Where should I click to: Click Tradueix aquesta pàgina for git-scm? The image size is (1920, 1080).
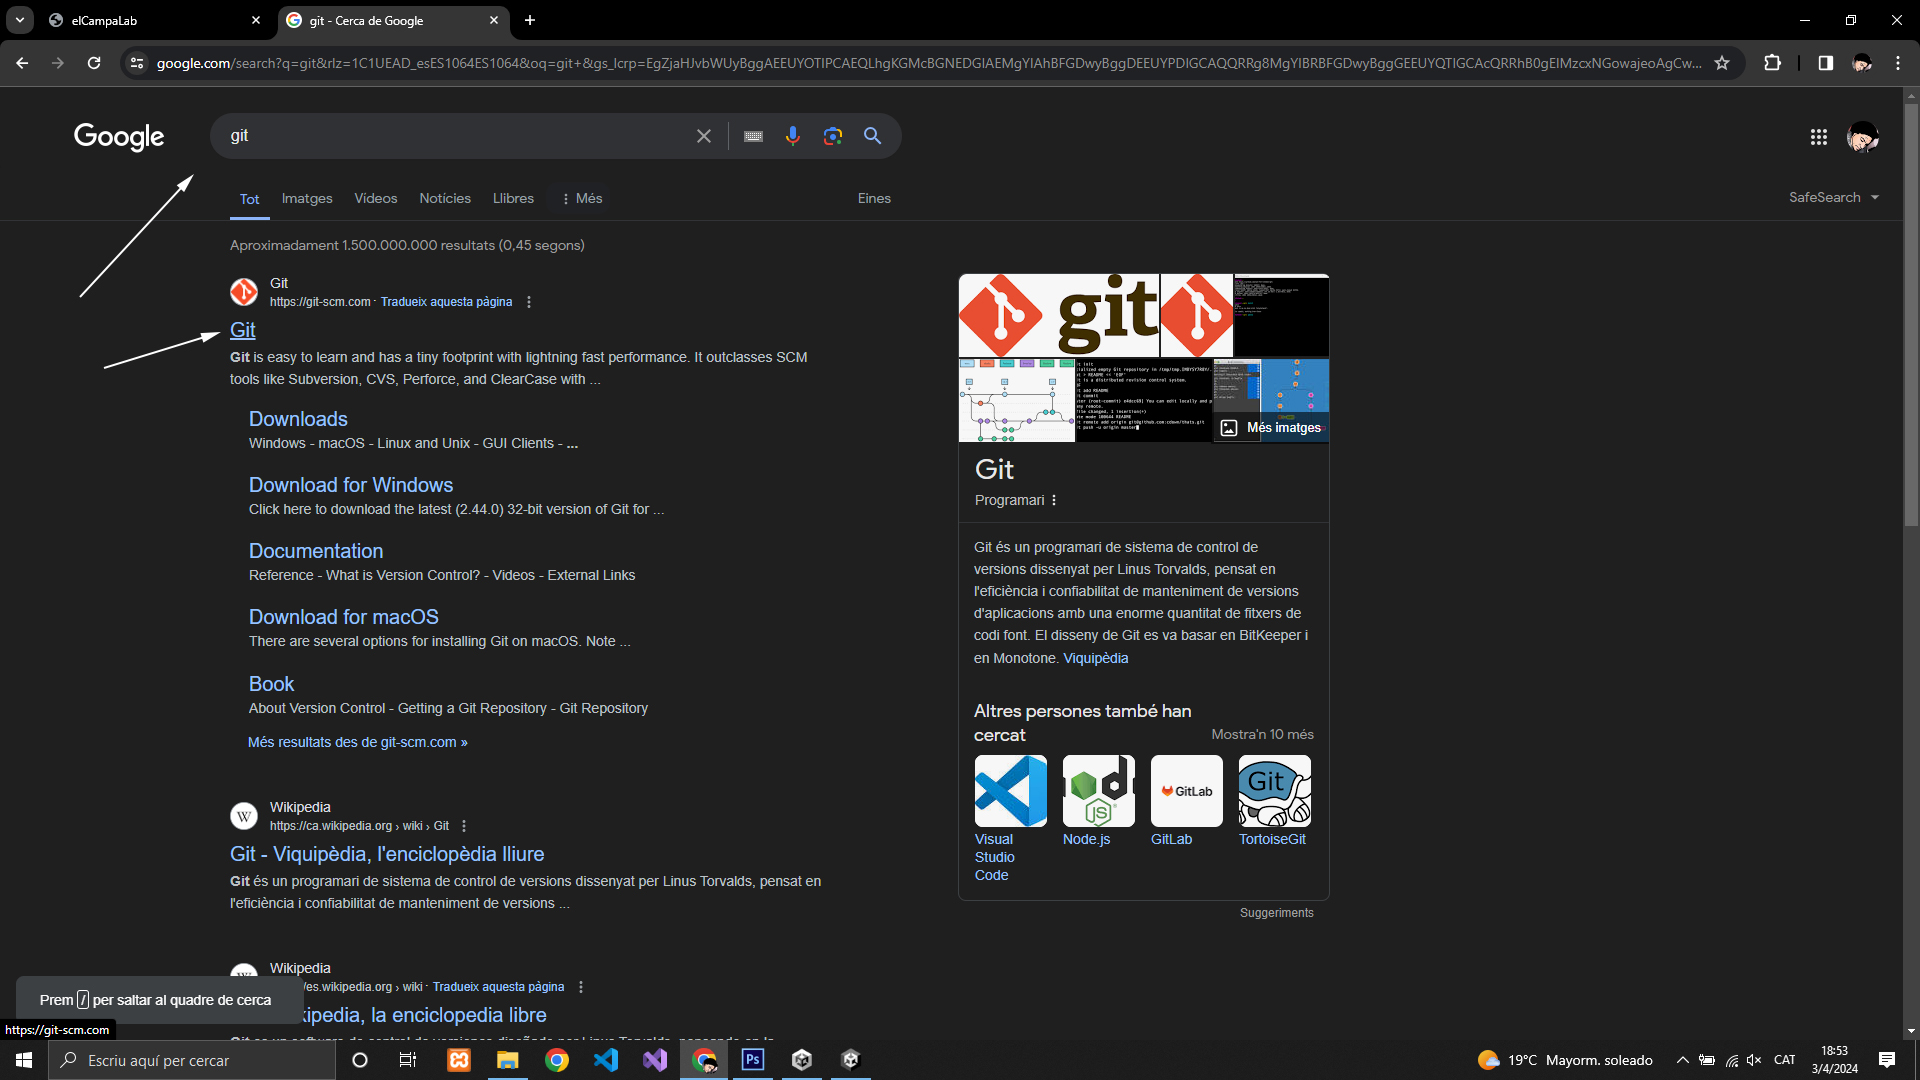tap(446, 302)
